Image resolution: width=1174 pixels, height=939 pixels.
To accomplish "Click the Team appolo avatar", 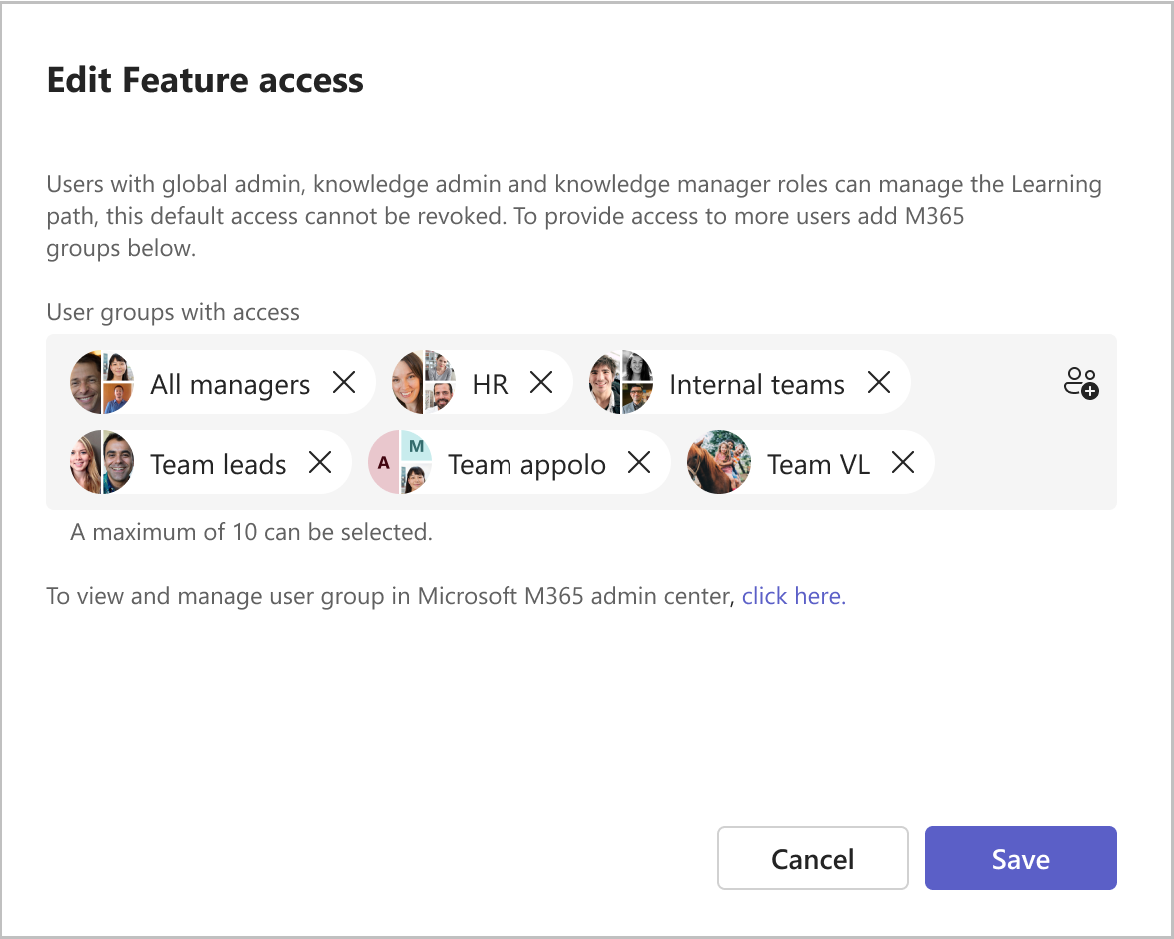I will (400, 462).
